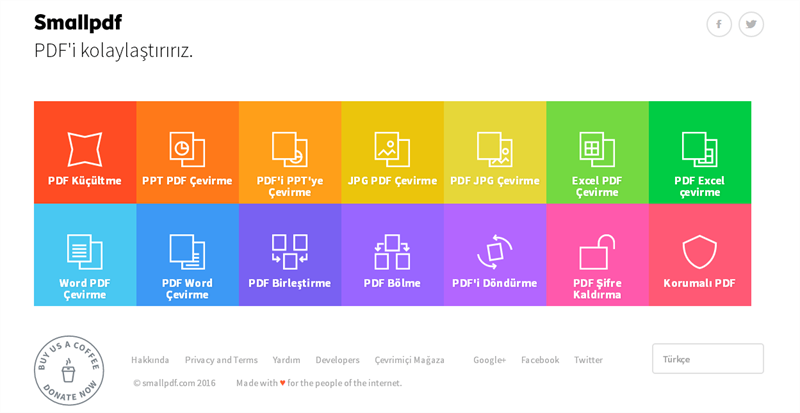Viewport: 800px width, 413px height.
Task: Choose the PDF Word Çevirme icon
Action: tap(187, 252)
